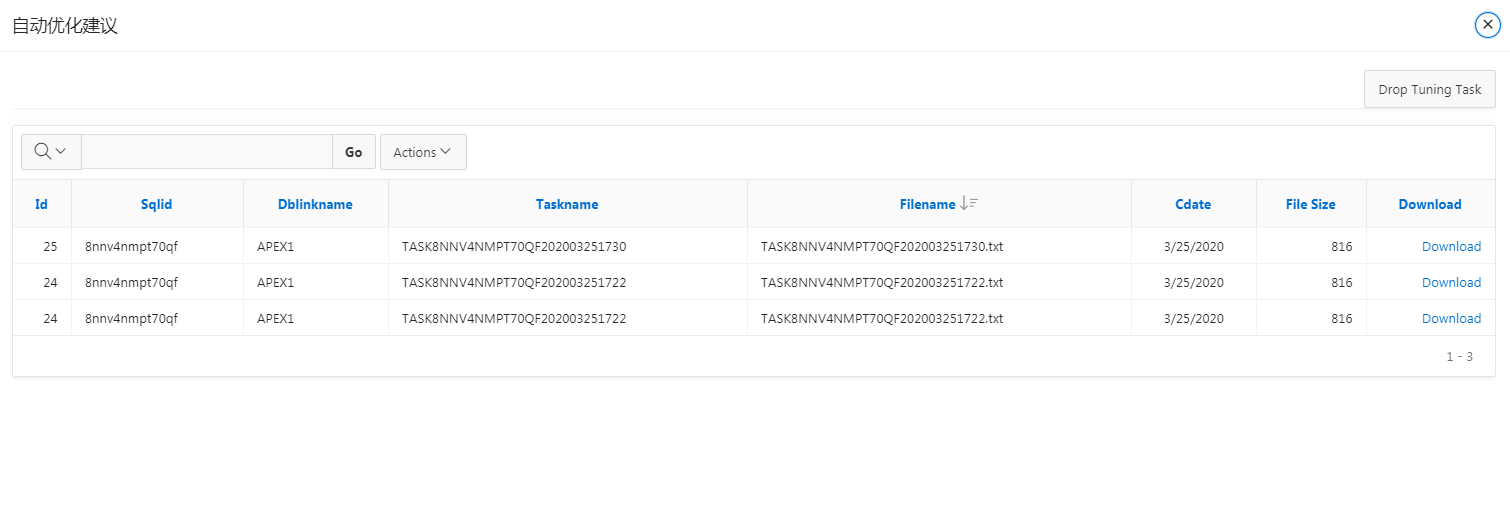
Task: Focus the report search text field
Action: pos(207,152)
